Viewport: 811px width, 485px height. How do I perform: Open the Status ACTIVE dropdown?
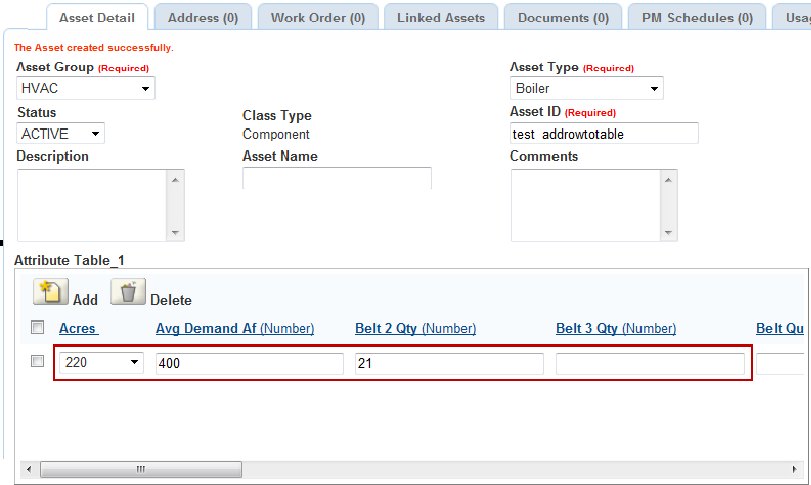tap(61, 134)
